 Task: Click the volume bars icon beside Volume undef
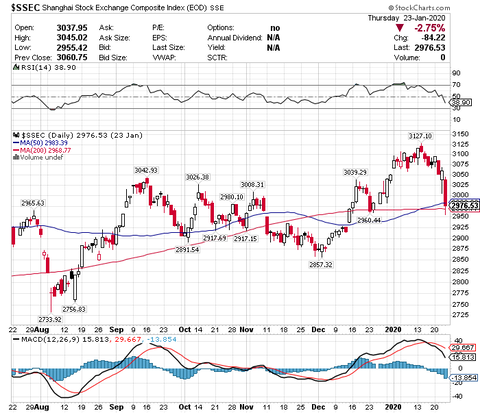pos(16,157)
